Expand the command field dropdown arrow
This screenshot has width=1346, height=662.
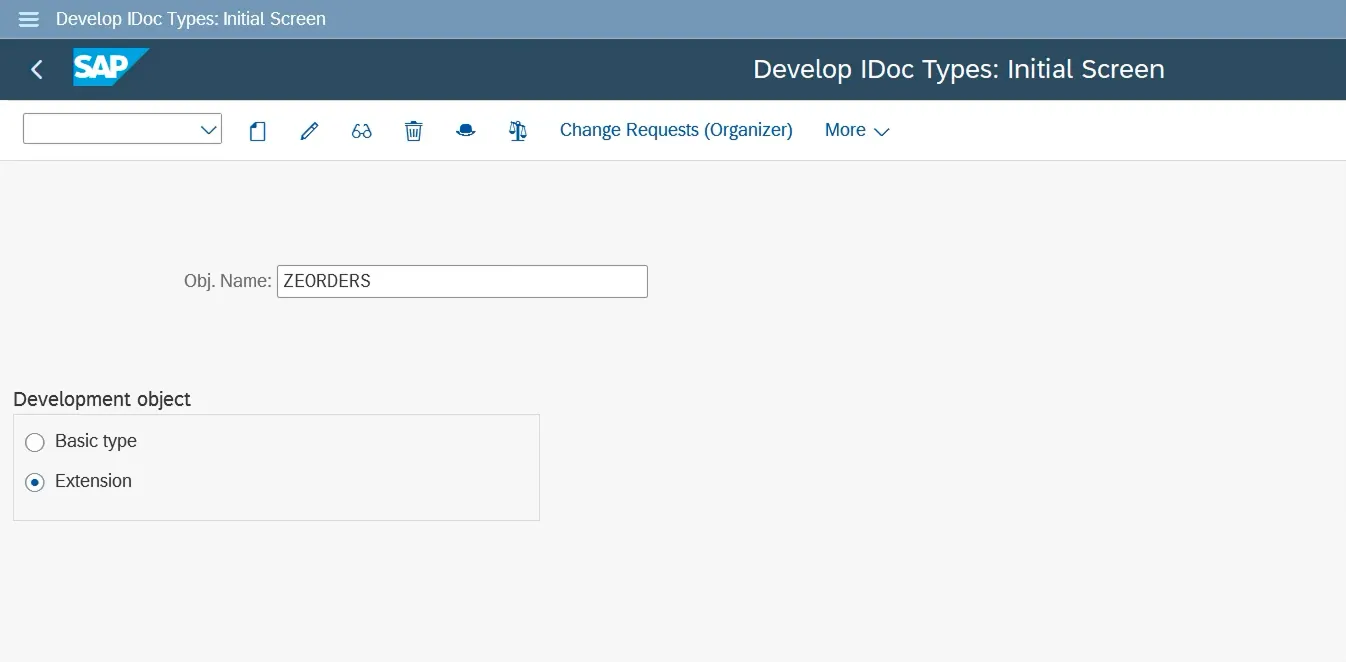209,130
